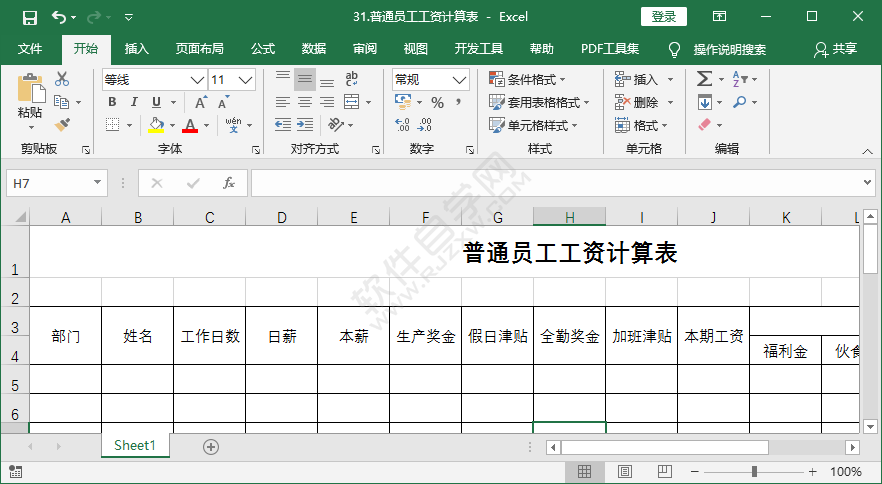Click the insert function fx button
Screen dimensions: 882x484
click(x=229, y=183)
